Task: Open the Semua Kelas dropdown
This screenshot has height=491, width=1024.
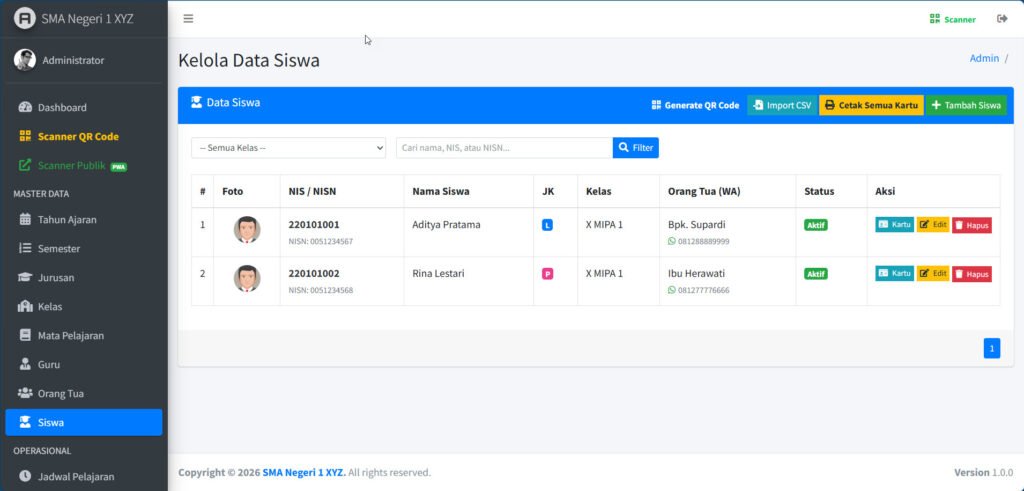Action: click(289, 148)
